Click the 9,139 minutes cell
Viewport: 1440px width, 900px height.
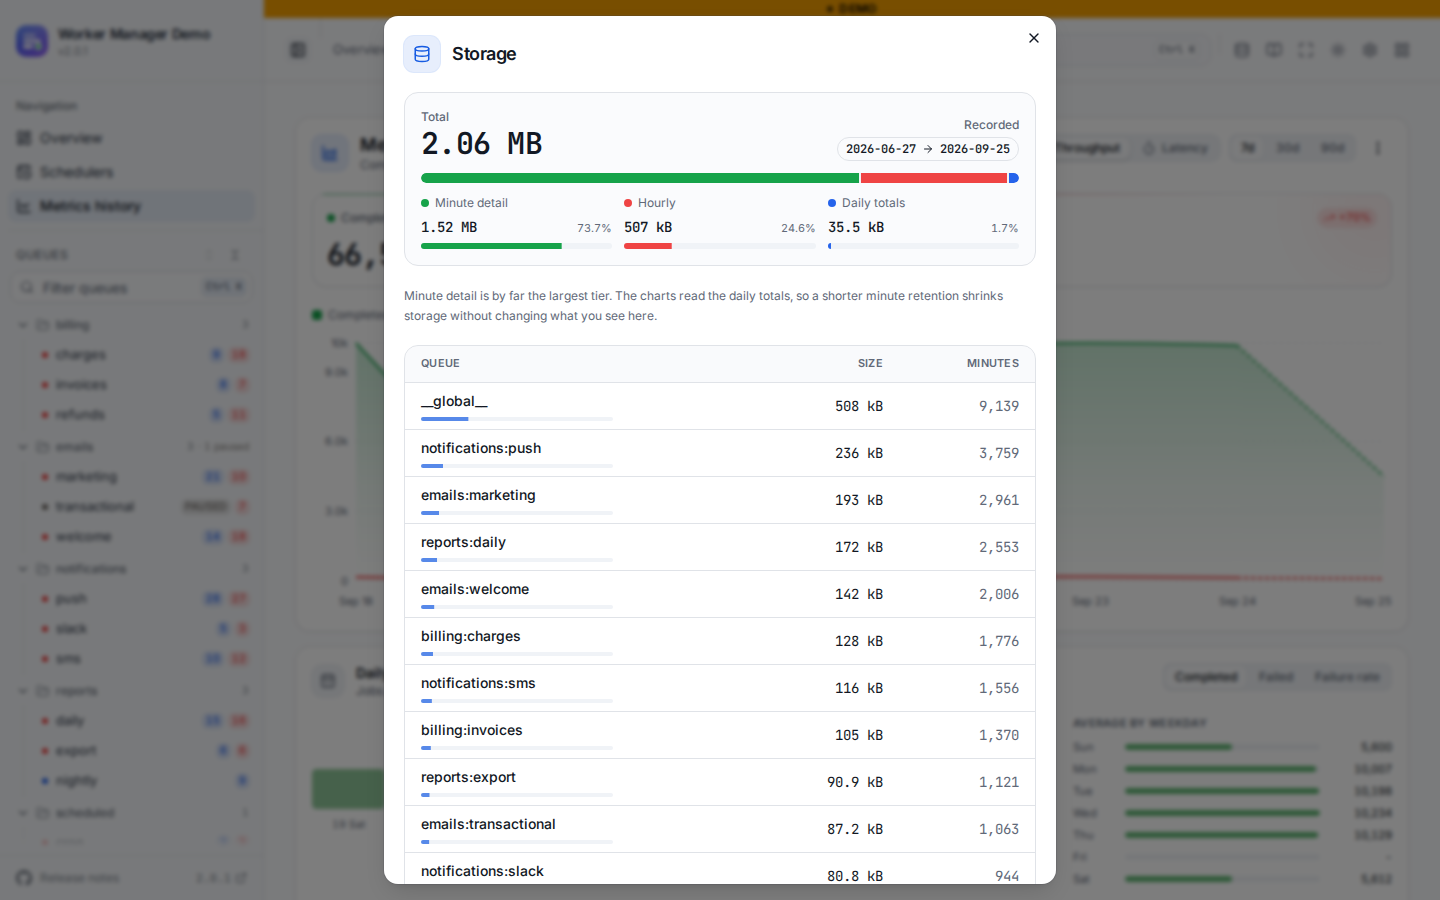click(x=999, y=407)
